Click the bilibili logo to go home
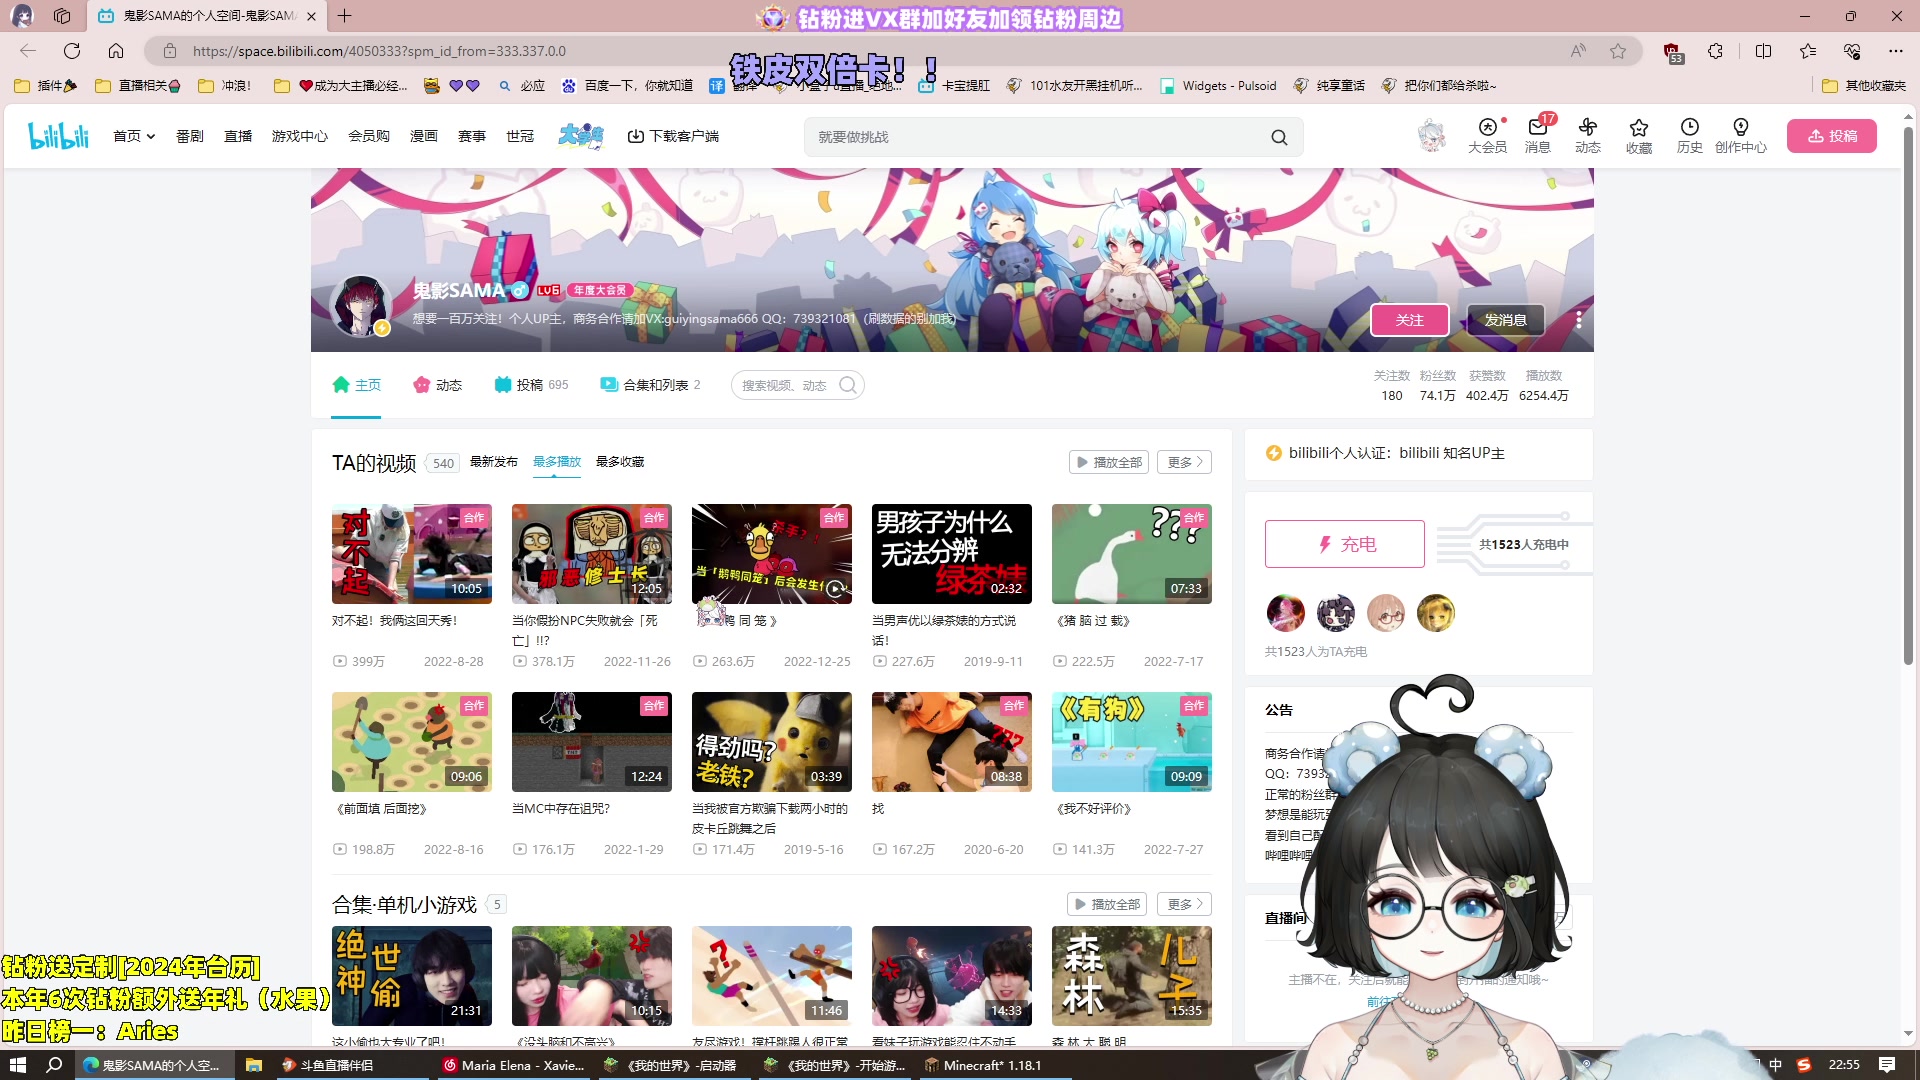The height and width of the screenshot is (1080, 1920). click(x=57, y=135)
